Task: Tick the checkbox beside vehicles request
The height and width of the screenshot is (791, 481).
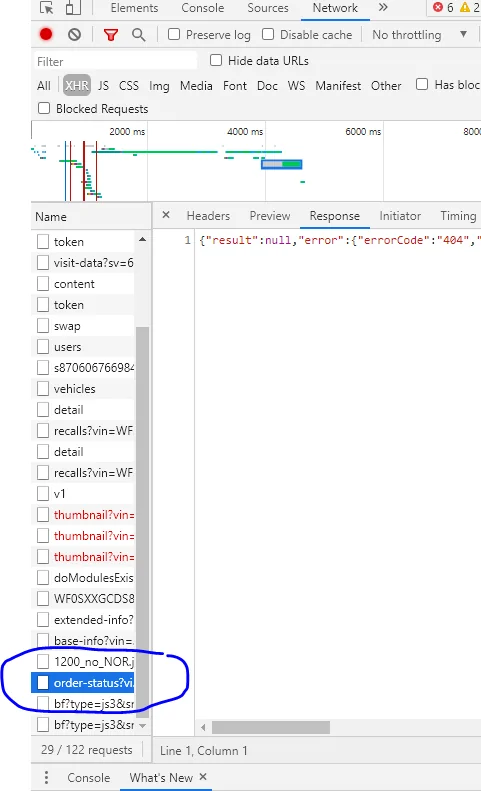Action: tap(43, 389)
